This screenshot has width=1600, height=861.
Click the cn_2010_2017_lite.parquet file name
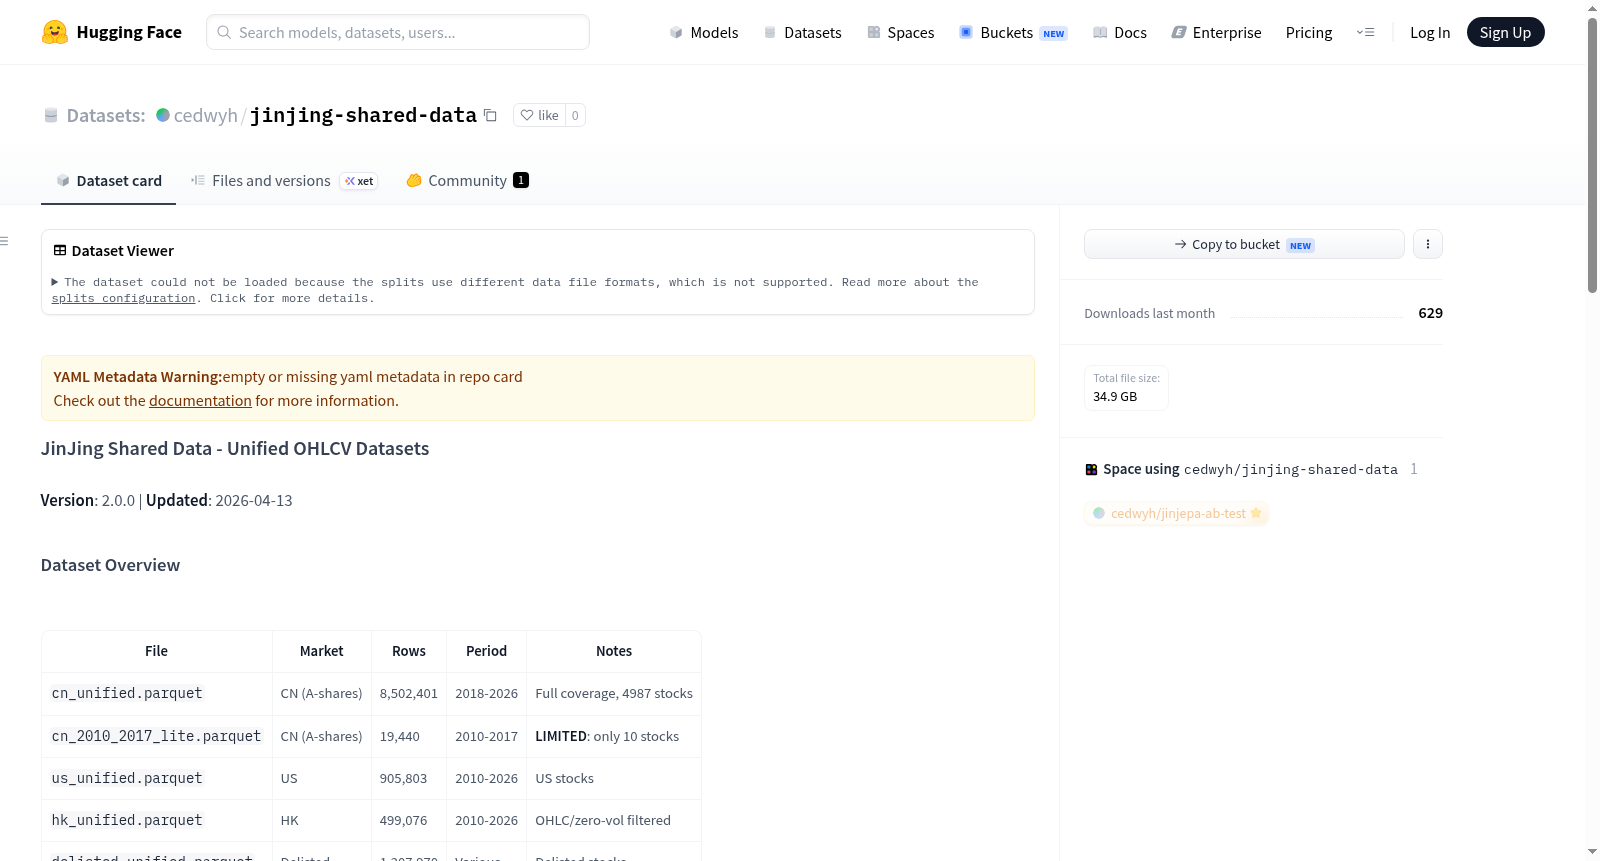point(156,736)
